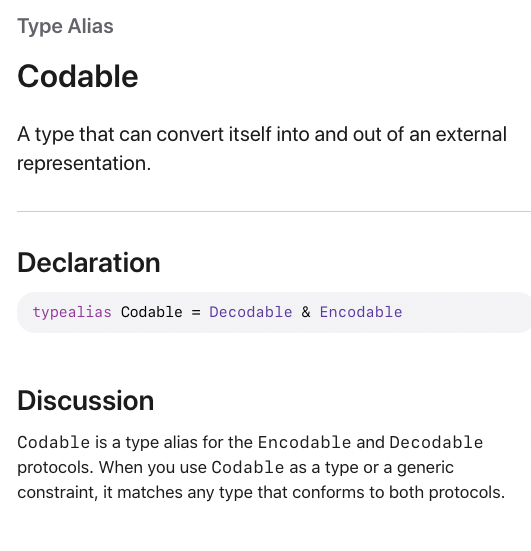Click the Codable code after 'When you use'
531x551 pixels.
(248, 467)
